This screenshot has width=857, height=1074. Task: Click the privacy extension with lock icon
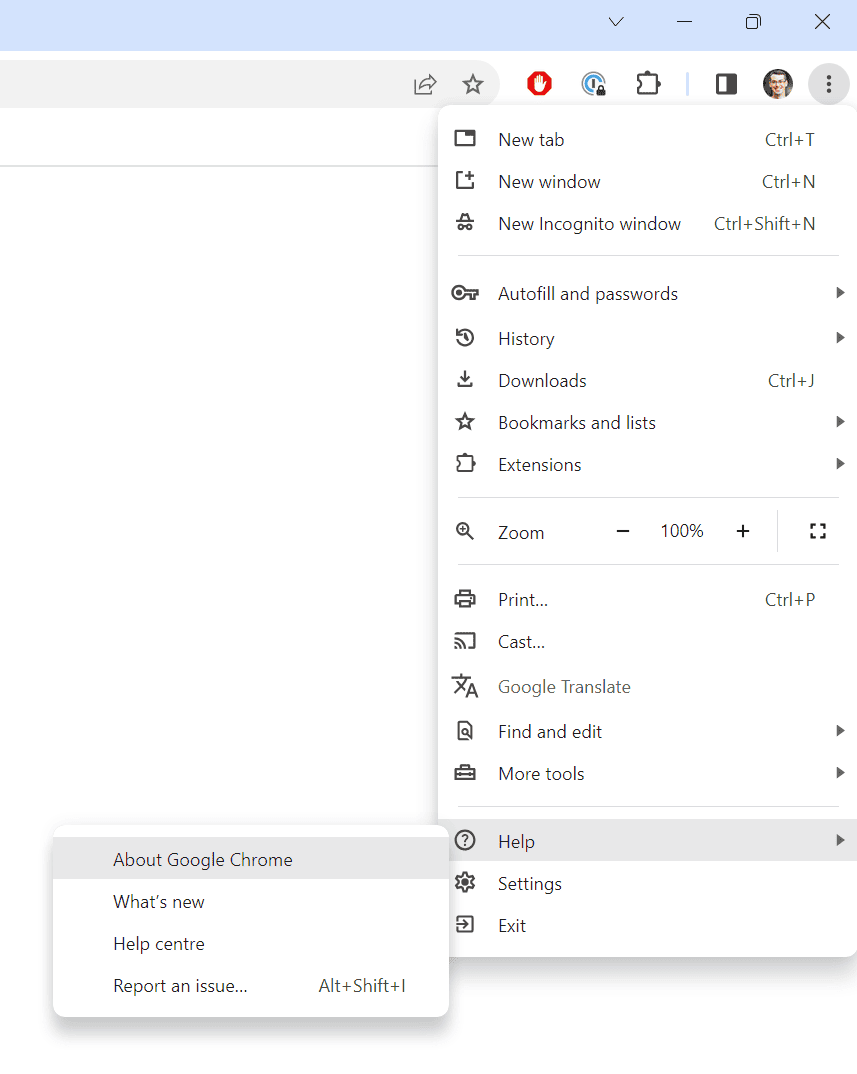[595, 84]
